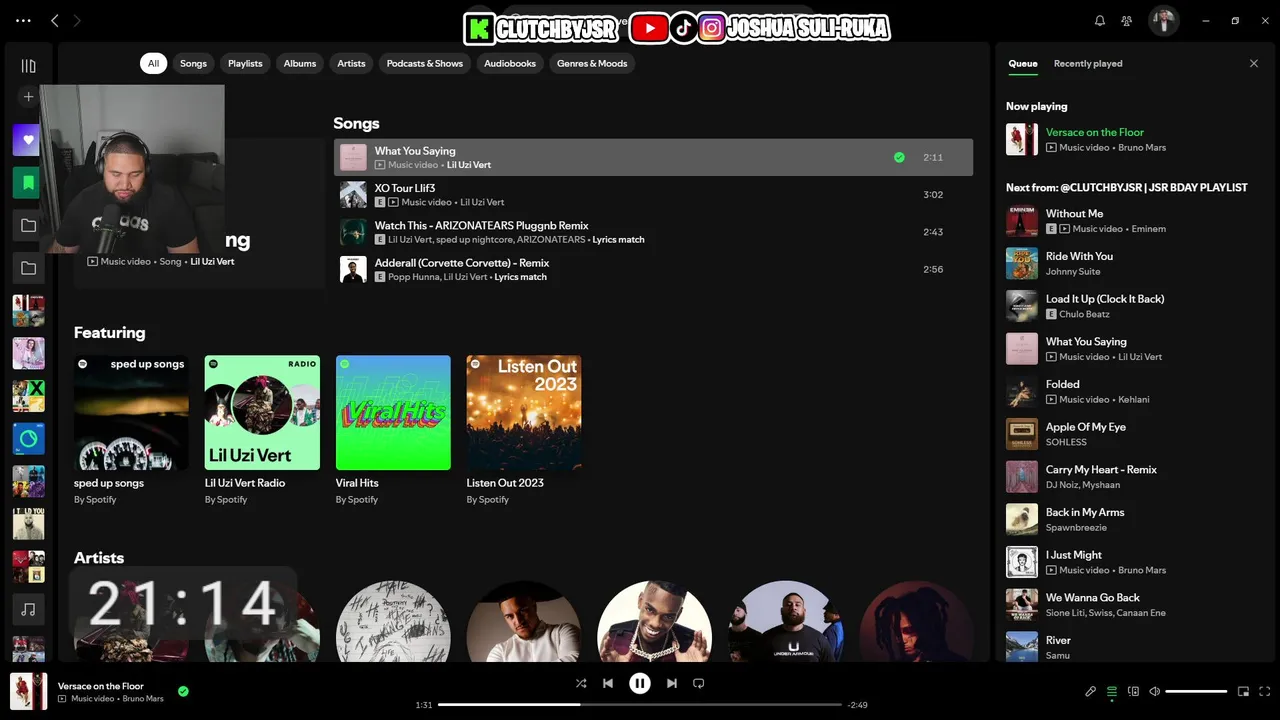Open Connect to a device icon

[1133, 691]
